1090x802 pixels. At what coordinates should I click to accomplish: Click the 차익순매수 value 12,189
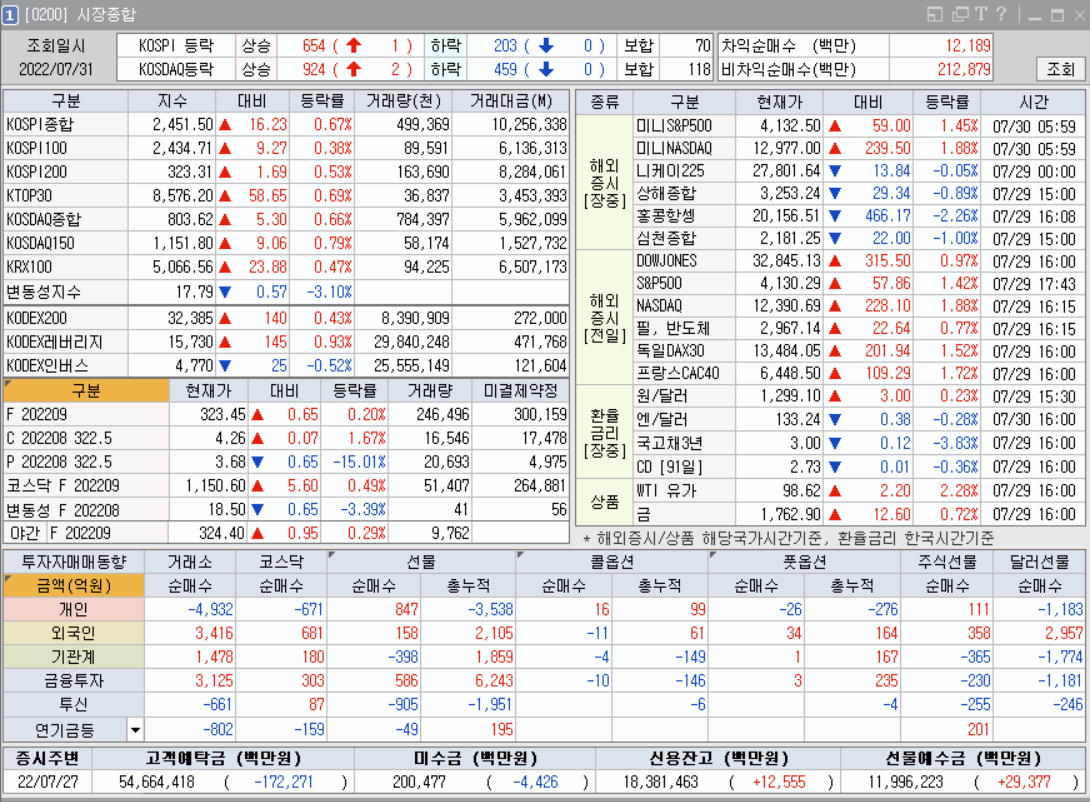pyautogui.click(x=968, y=46)
